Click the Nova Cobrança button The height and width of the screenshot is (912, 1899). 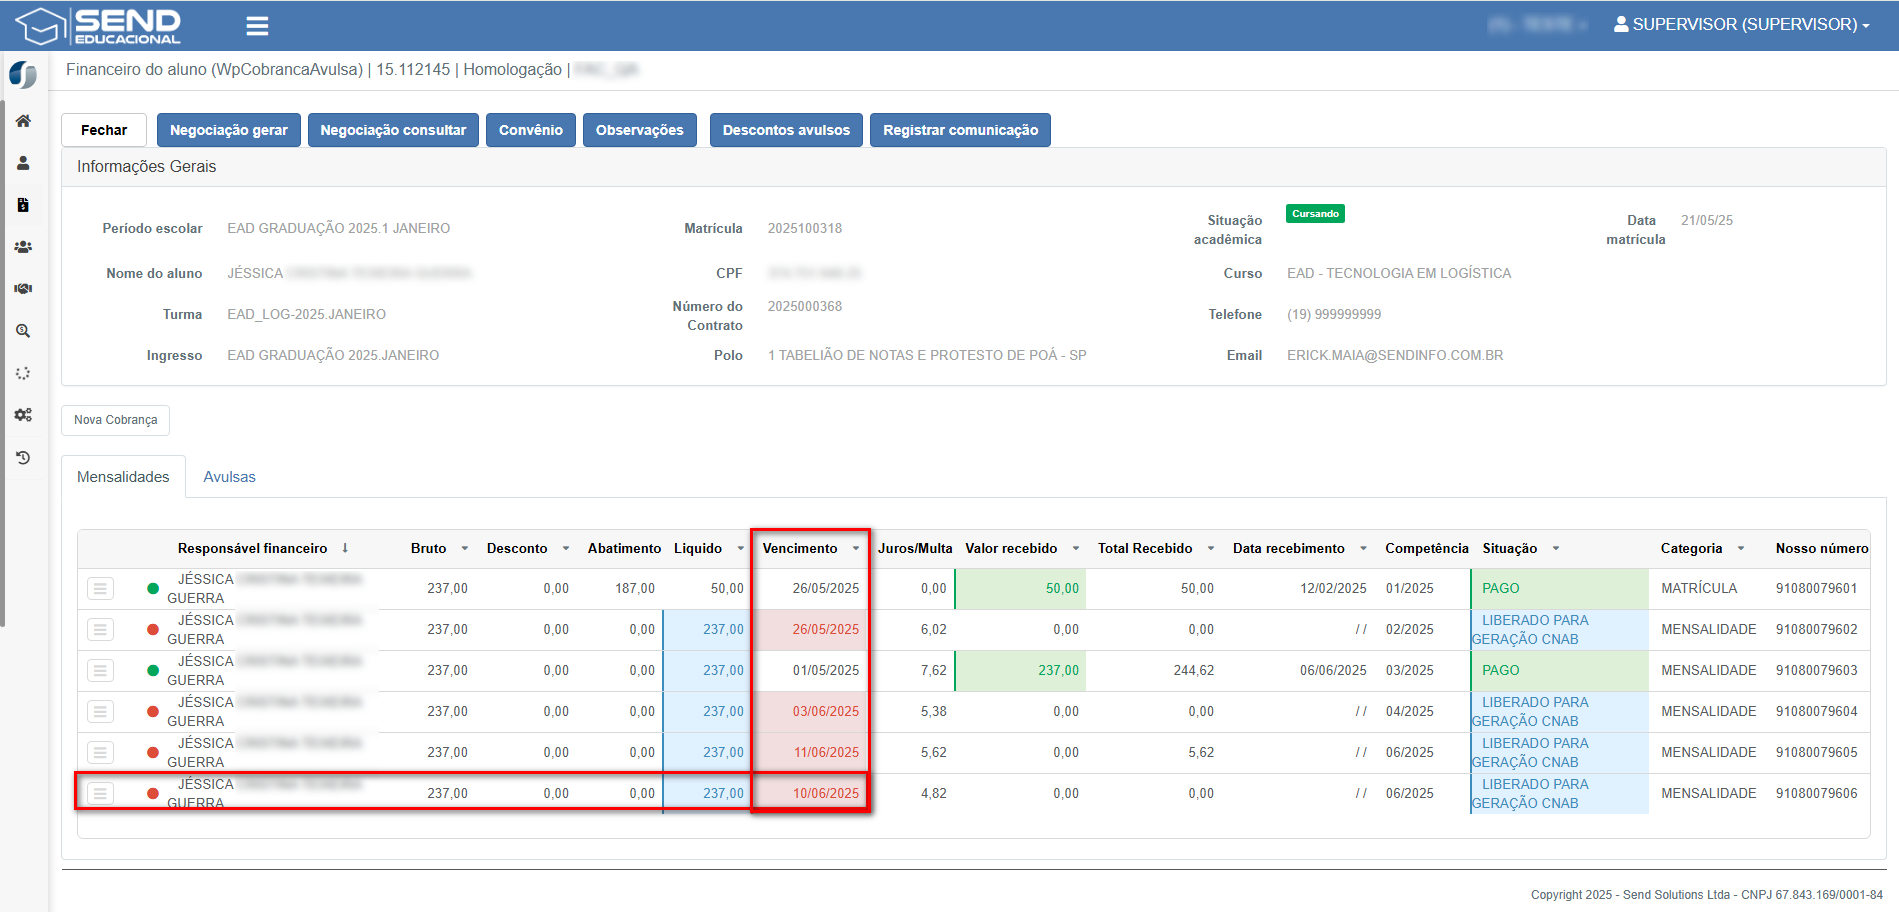point(116,420)
